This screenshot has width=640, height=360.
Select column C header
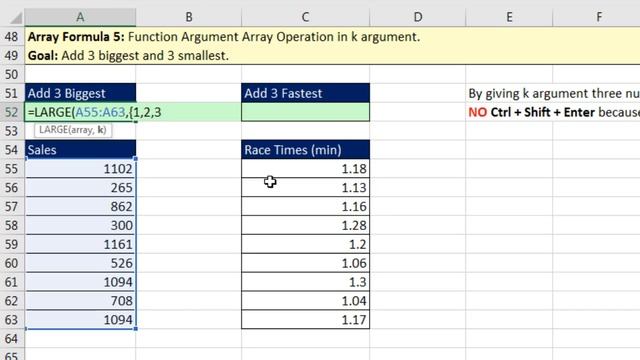305,17
